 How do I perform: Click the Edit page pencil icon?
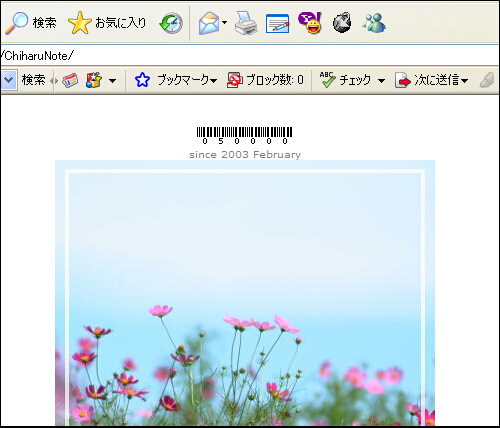coord(277,23)
